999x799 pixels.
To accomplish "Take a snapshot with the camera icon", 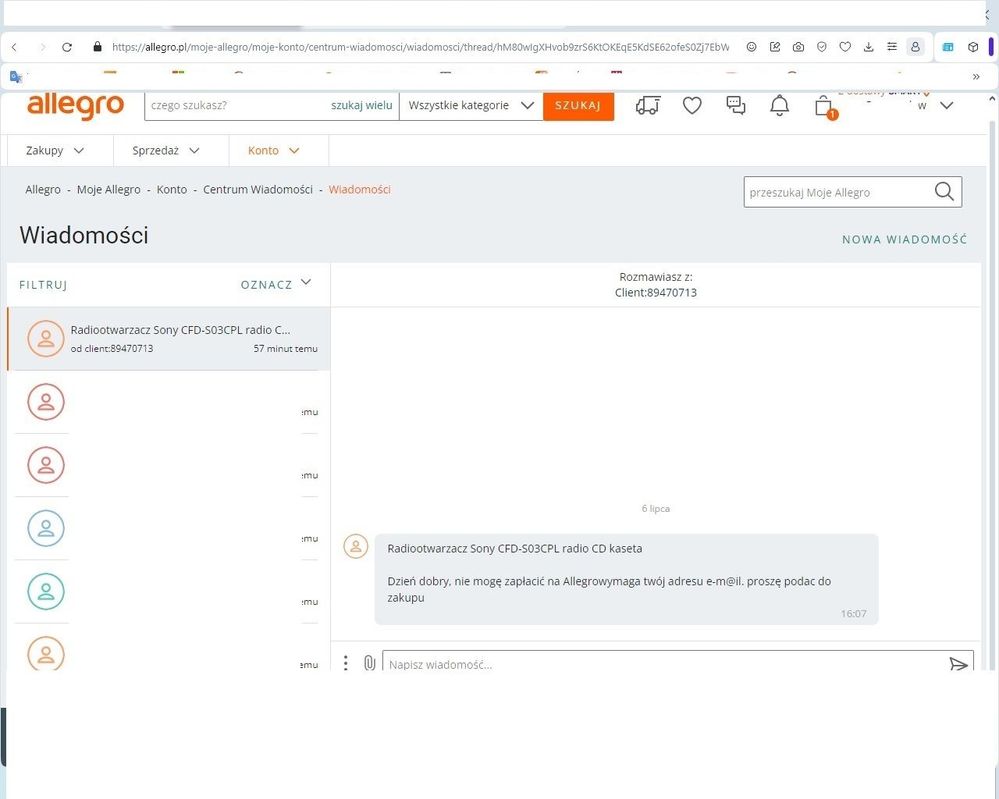I will [798, 47].
